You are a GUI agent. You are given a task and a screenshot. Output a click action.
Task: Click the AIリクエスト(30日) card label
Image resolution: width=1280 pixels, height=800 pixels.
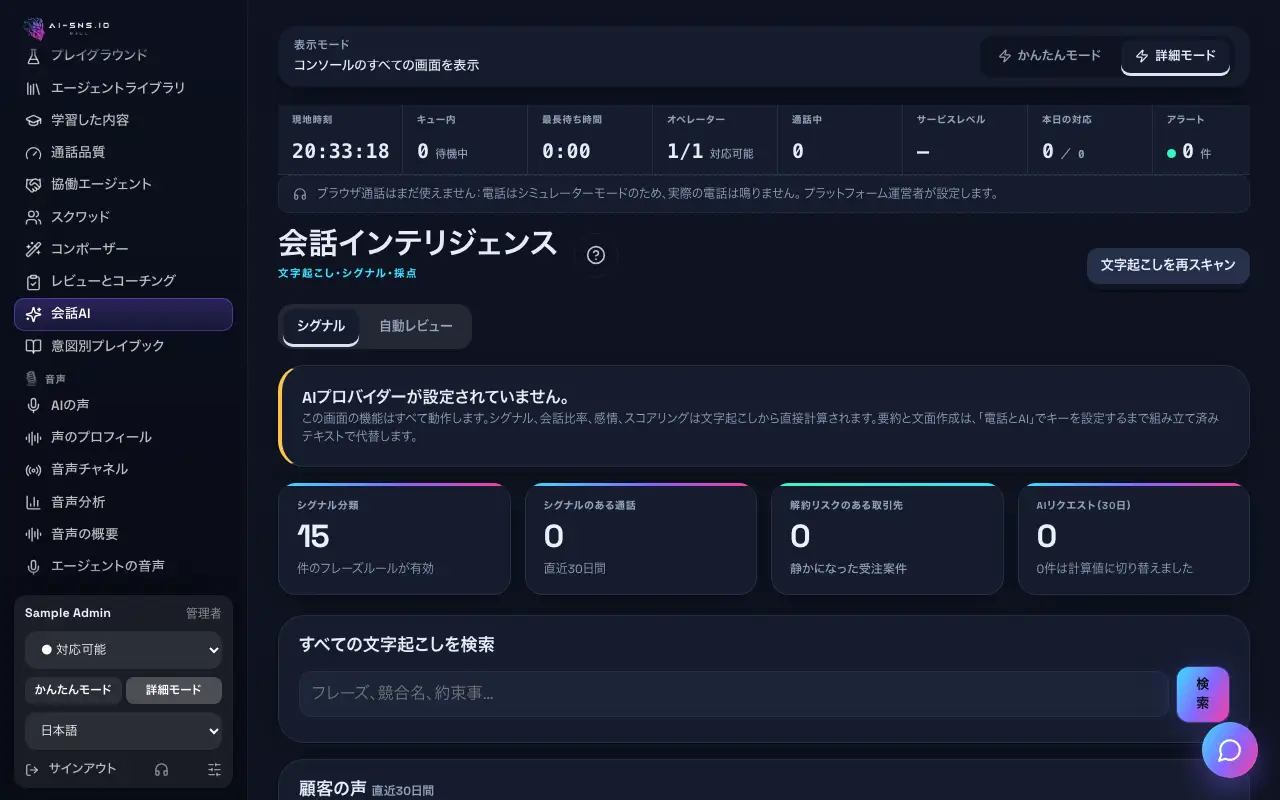pos(1084,506)
